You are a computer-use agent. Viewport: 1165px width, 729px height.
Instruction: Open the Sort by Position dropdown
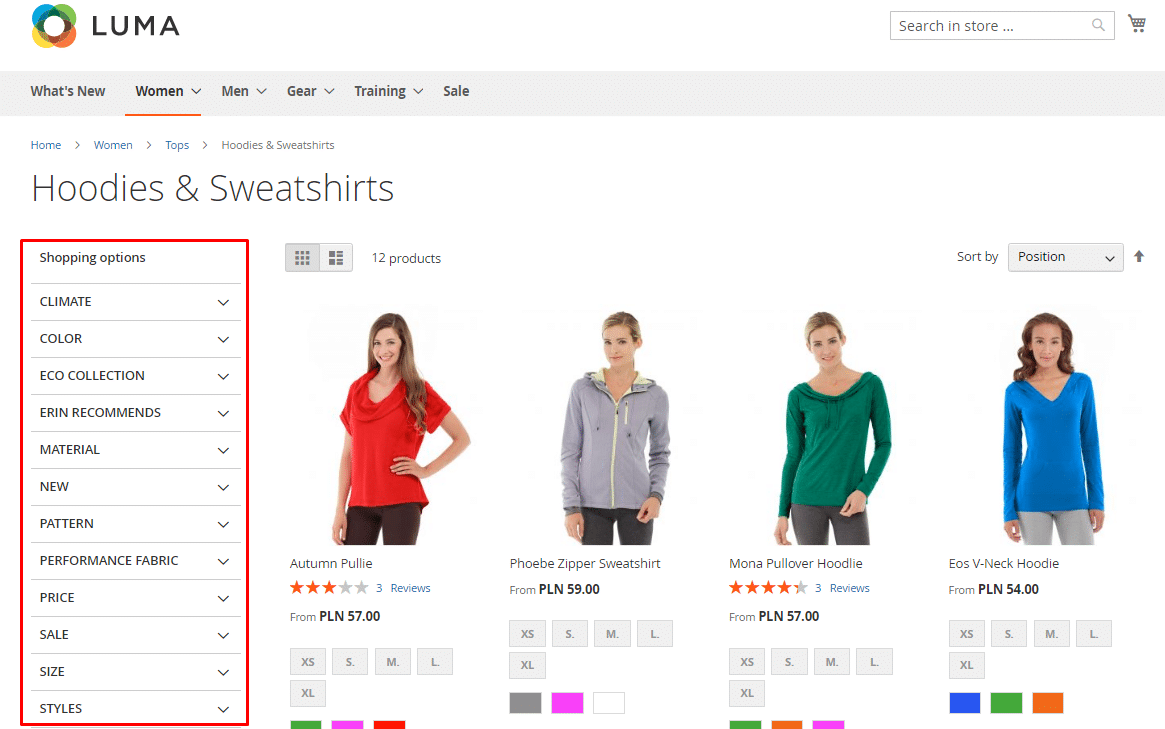1065,257
